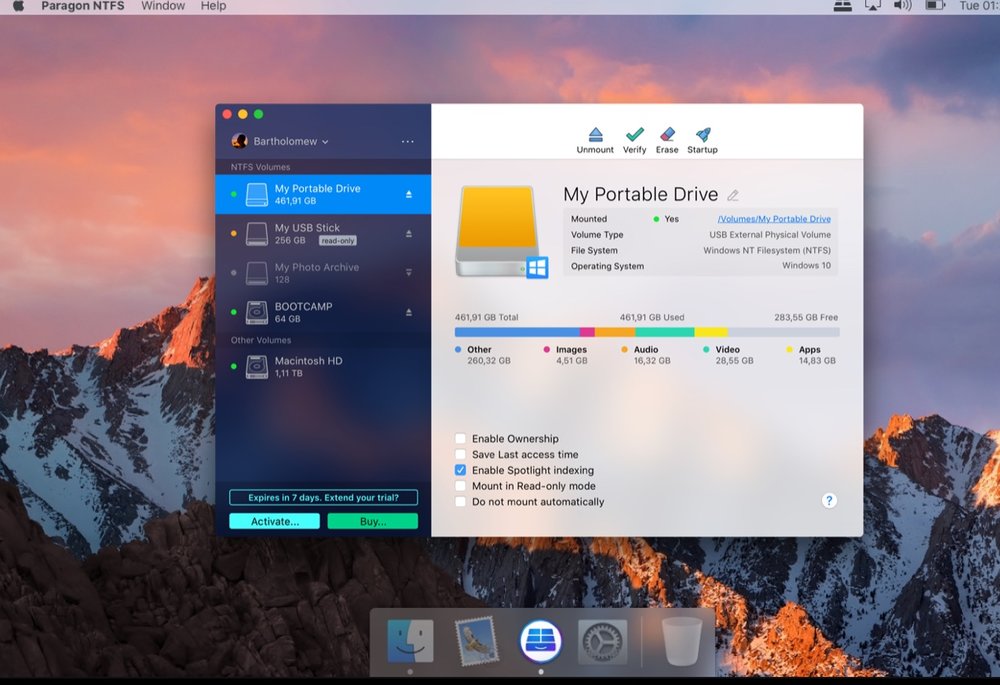The image size is (1000, 685).
Task: Open Finder from the Dock
Action: (x=410, y=641)
